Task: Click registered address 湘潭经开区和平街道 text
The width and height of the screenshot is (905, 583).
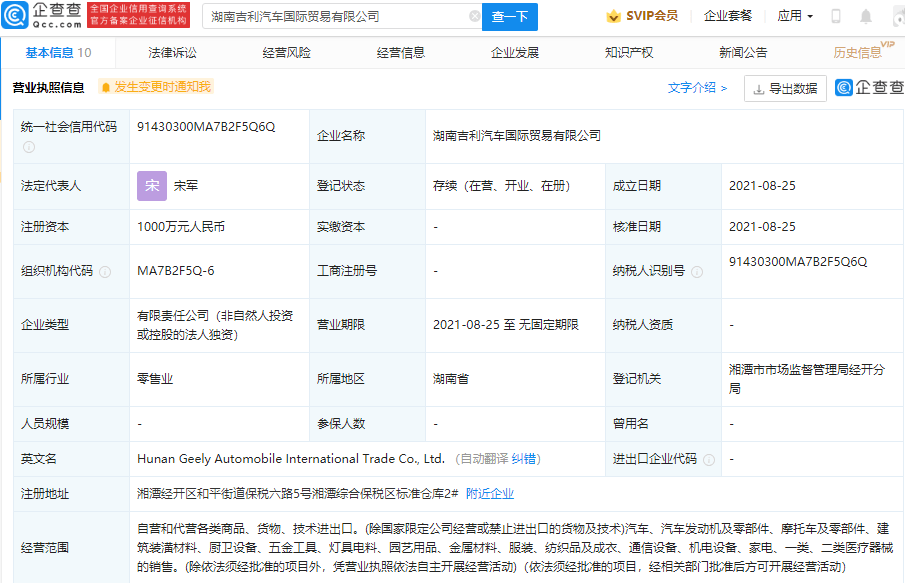Action: click(297, 494)
